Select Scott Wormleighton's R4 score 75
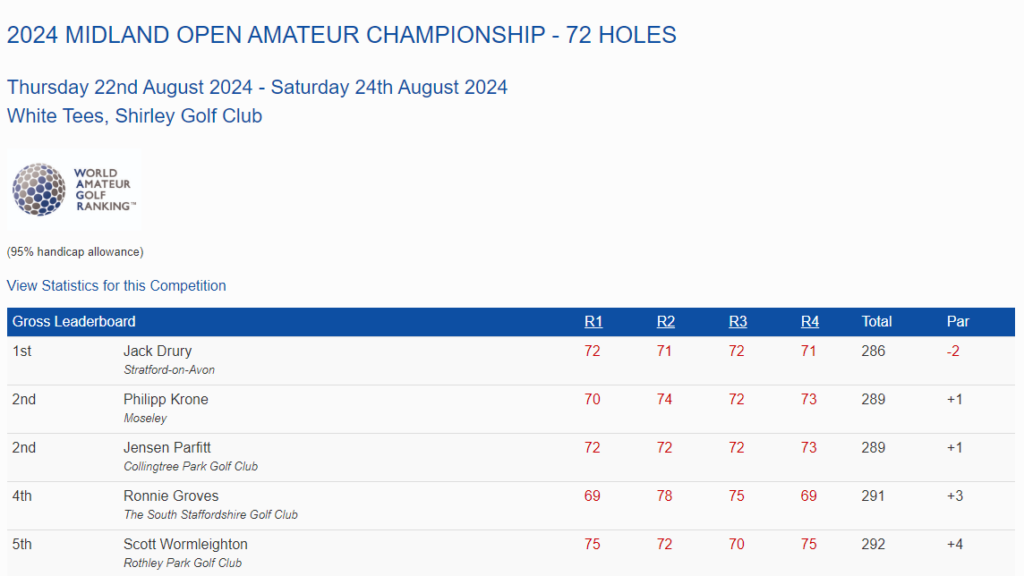1024x576 pixels. [x=808, y=545]
